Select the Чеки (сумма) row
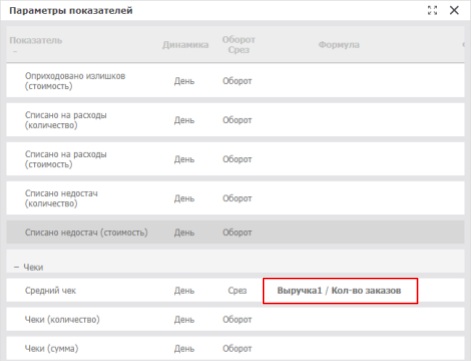This screenshot has width=471, height=361. tap(235, 348)
